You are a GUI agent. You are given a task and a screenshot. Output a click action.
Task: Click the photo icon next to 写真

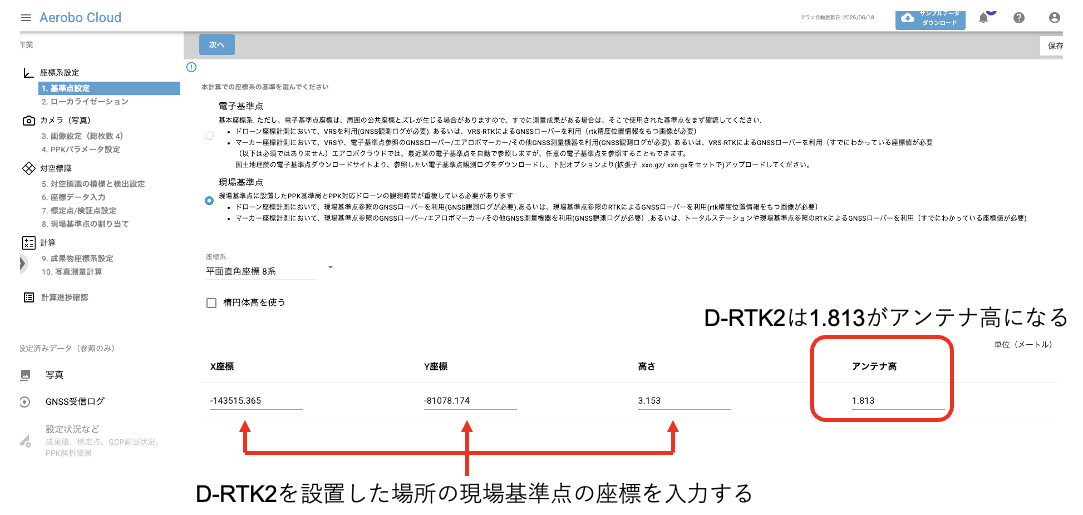(x=26, y=375)
